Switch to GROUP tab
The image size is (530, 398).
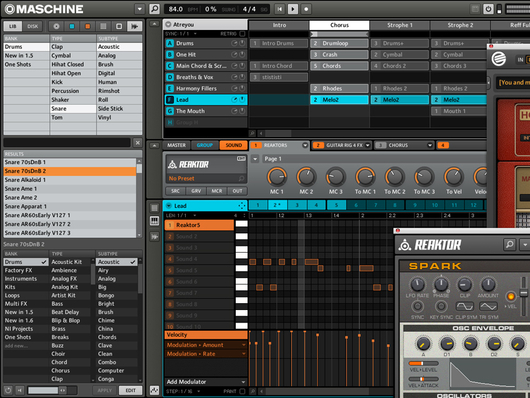(x=204, y=145)
